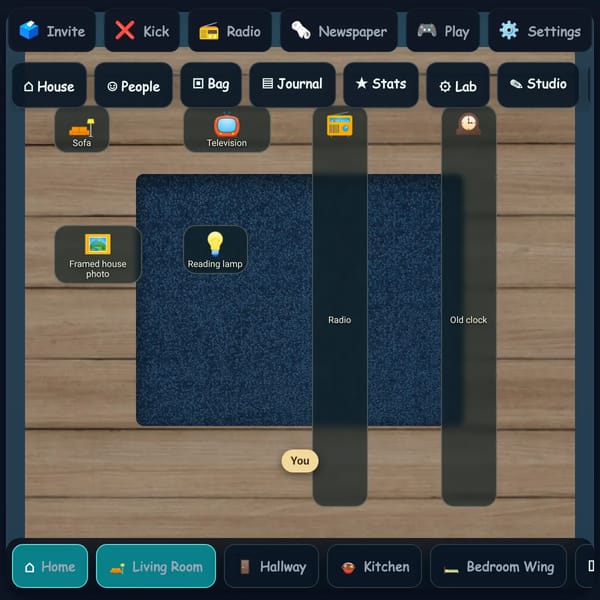Open the Radio button in the top bar
The height and width of the screenshot is (600, 600).
click(230, 31)
